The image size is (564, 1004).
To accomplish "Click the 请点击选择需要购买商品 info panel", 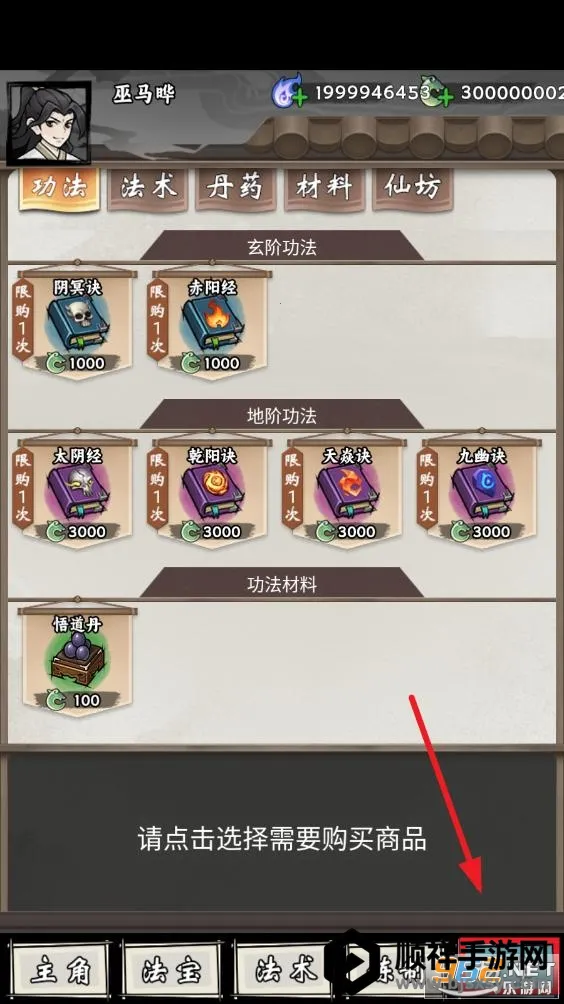I will coord(282,832).
